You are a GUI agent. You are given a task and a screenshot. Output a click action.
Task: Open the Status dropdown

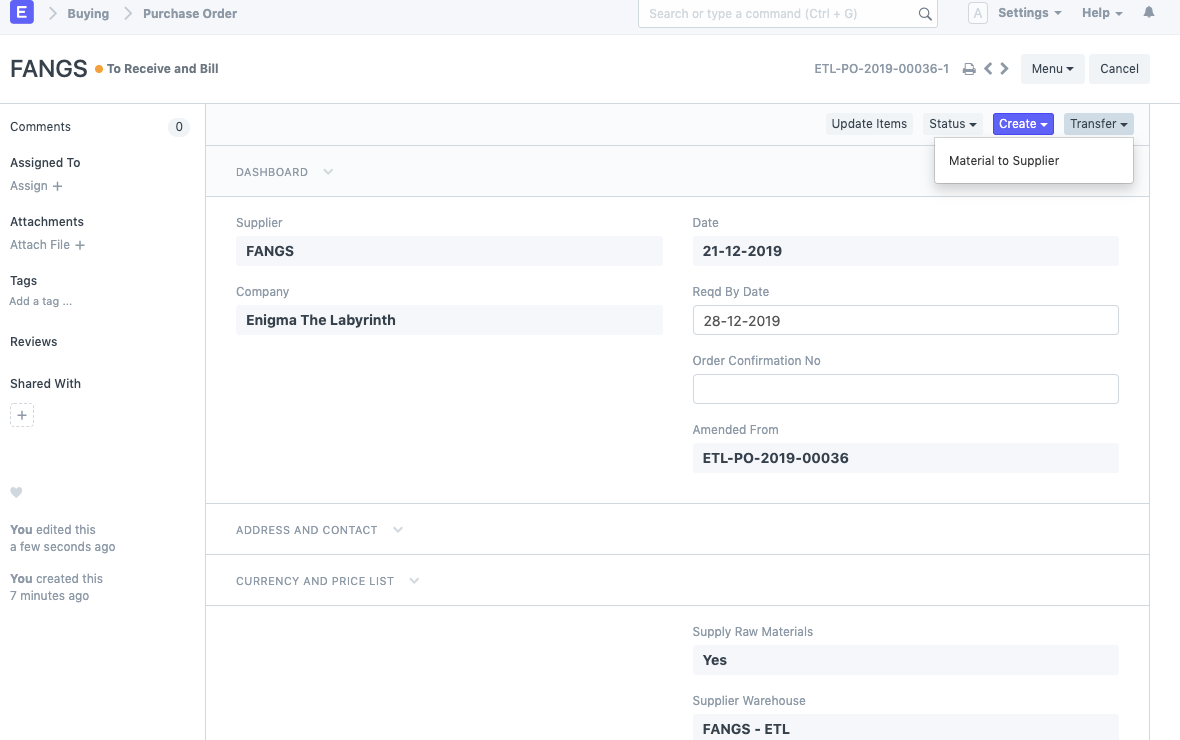point(952,124)
